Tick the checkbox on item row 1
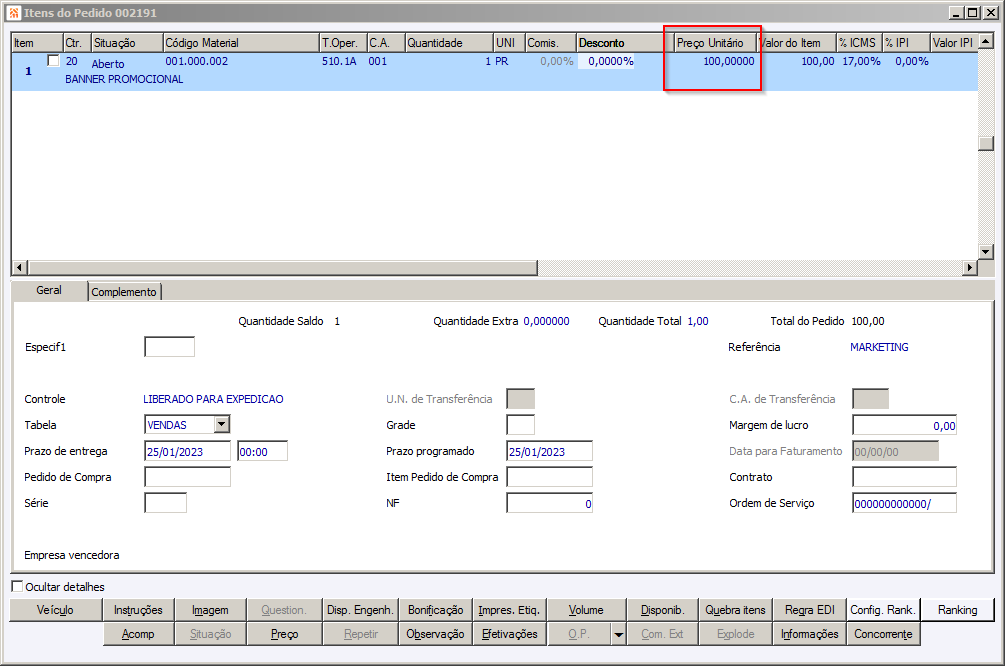This screenshot has width=1005, height=666. point(54,61)
